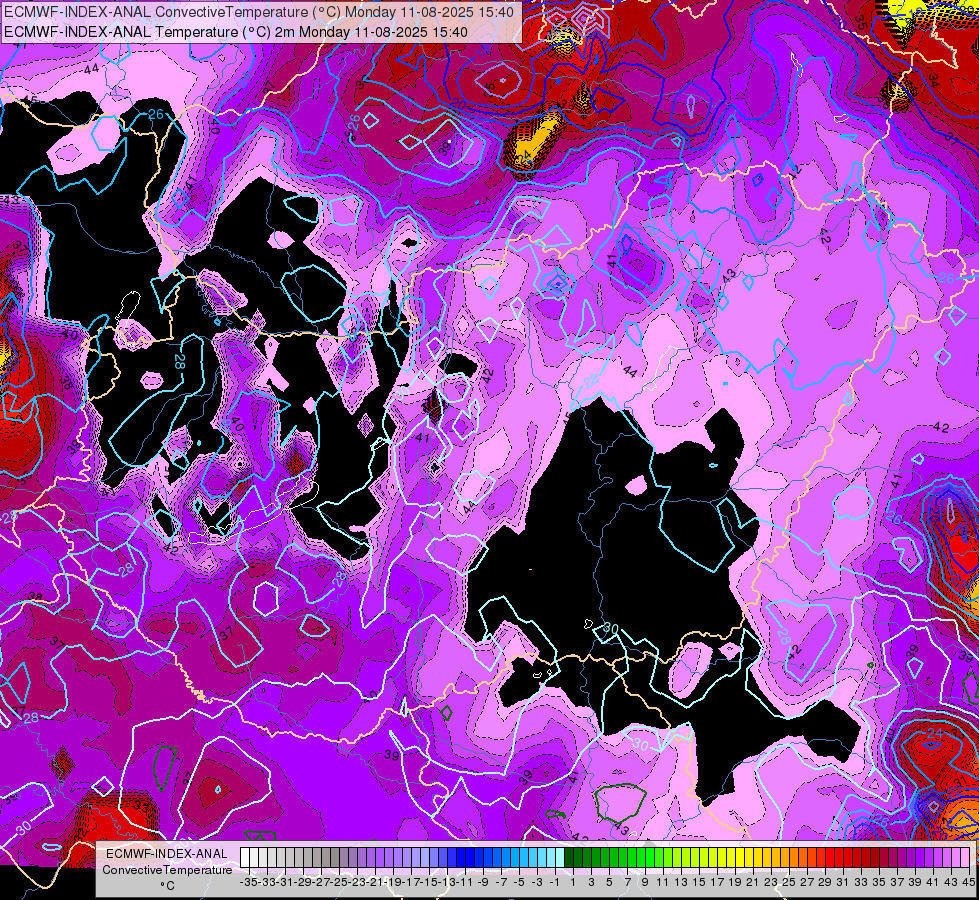Pick the red swatch above 31
Screen dimensions: 979x900
click(839, 857)
